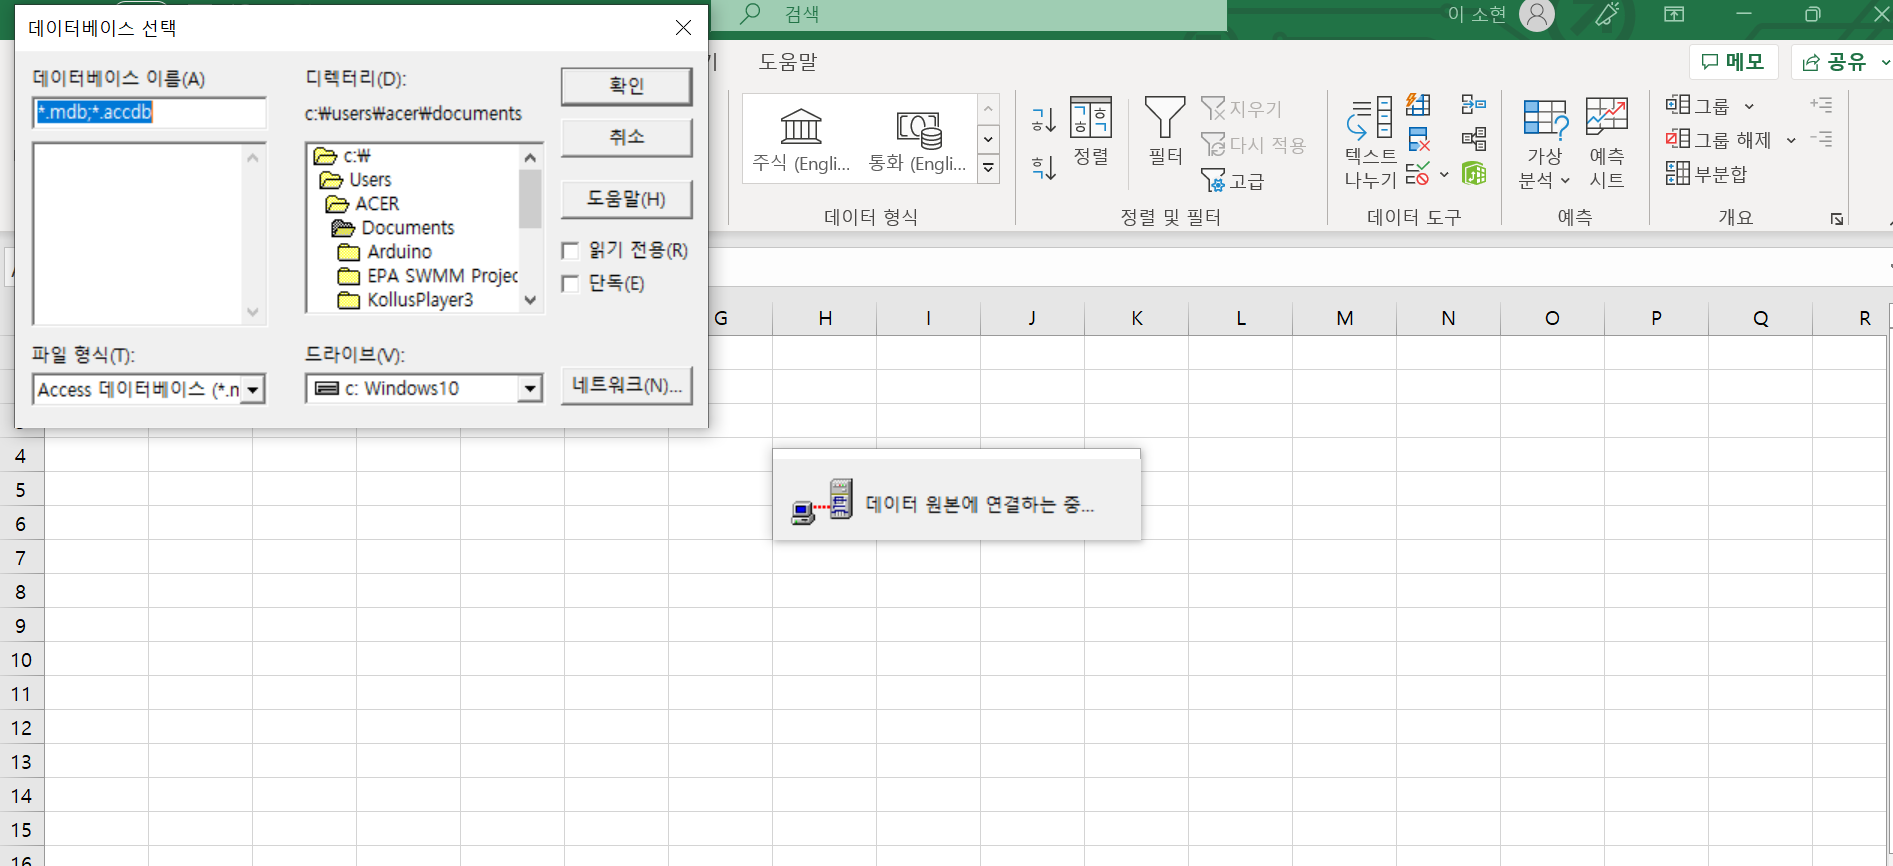Screen dimensions: 1893x866
Task: Select the Arduino folder in directory list
Action: [399, 252]
